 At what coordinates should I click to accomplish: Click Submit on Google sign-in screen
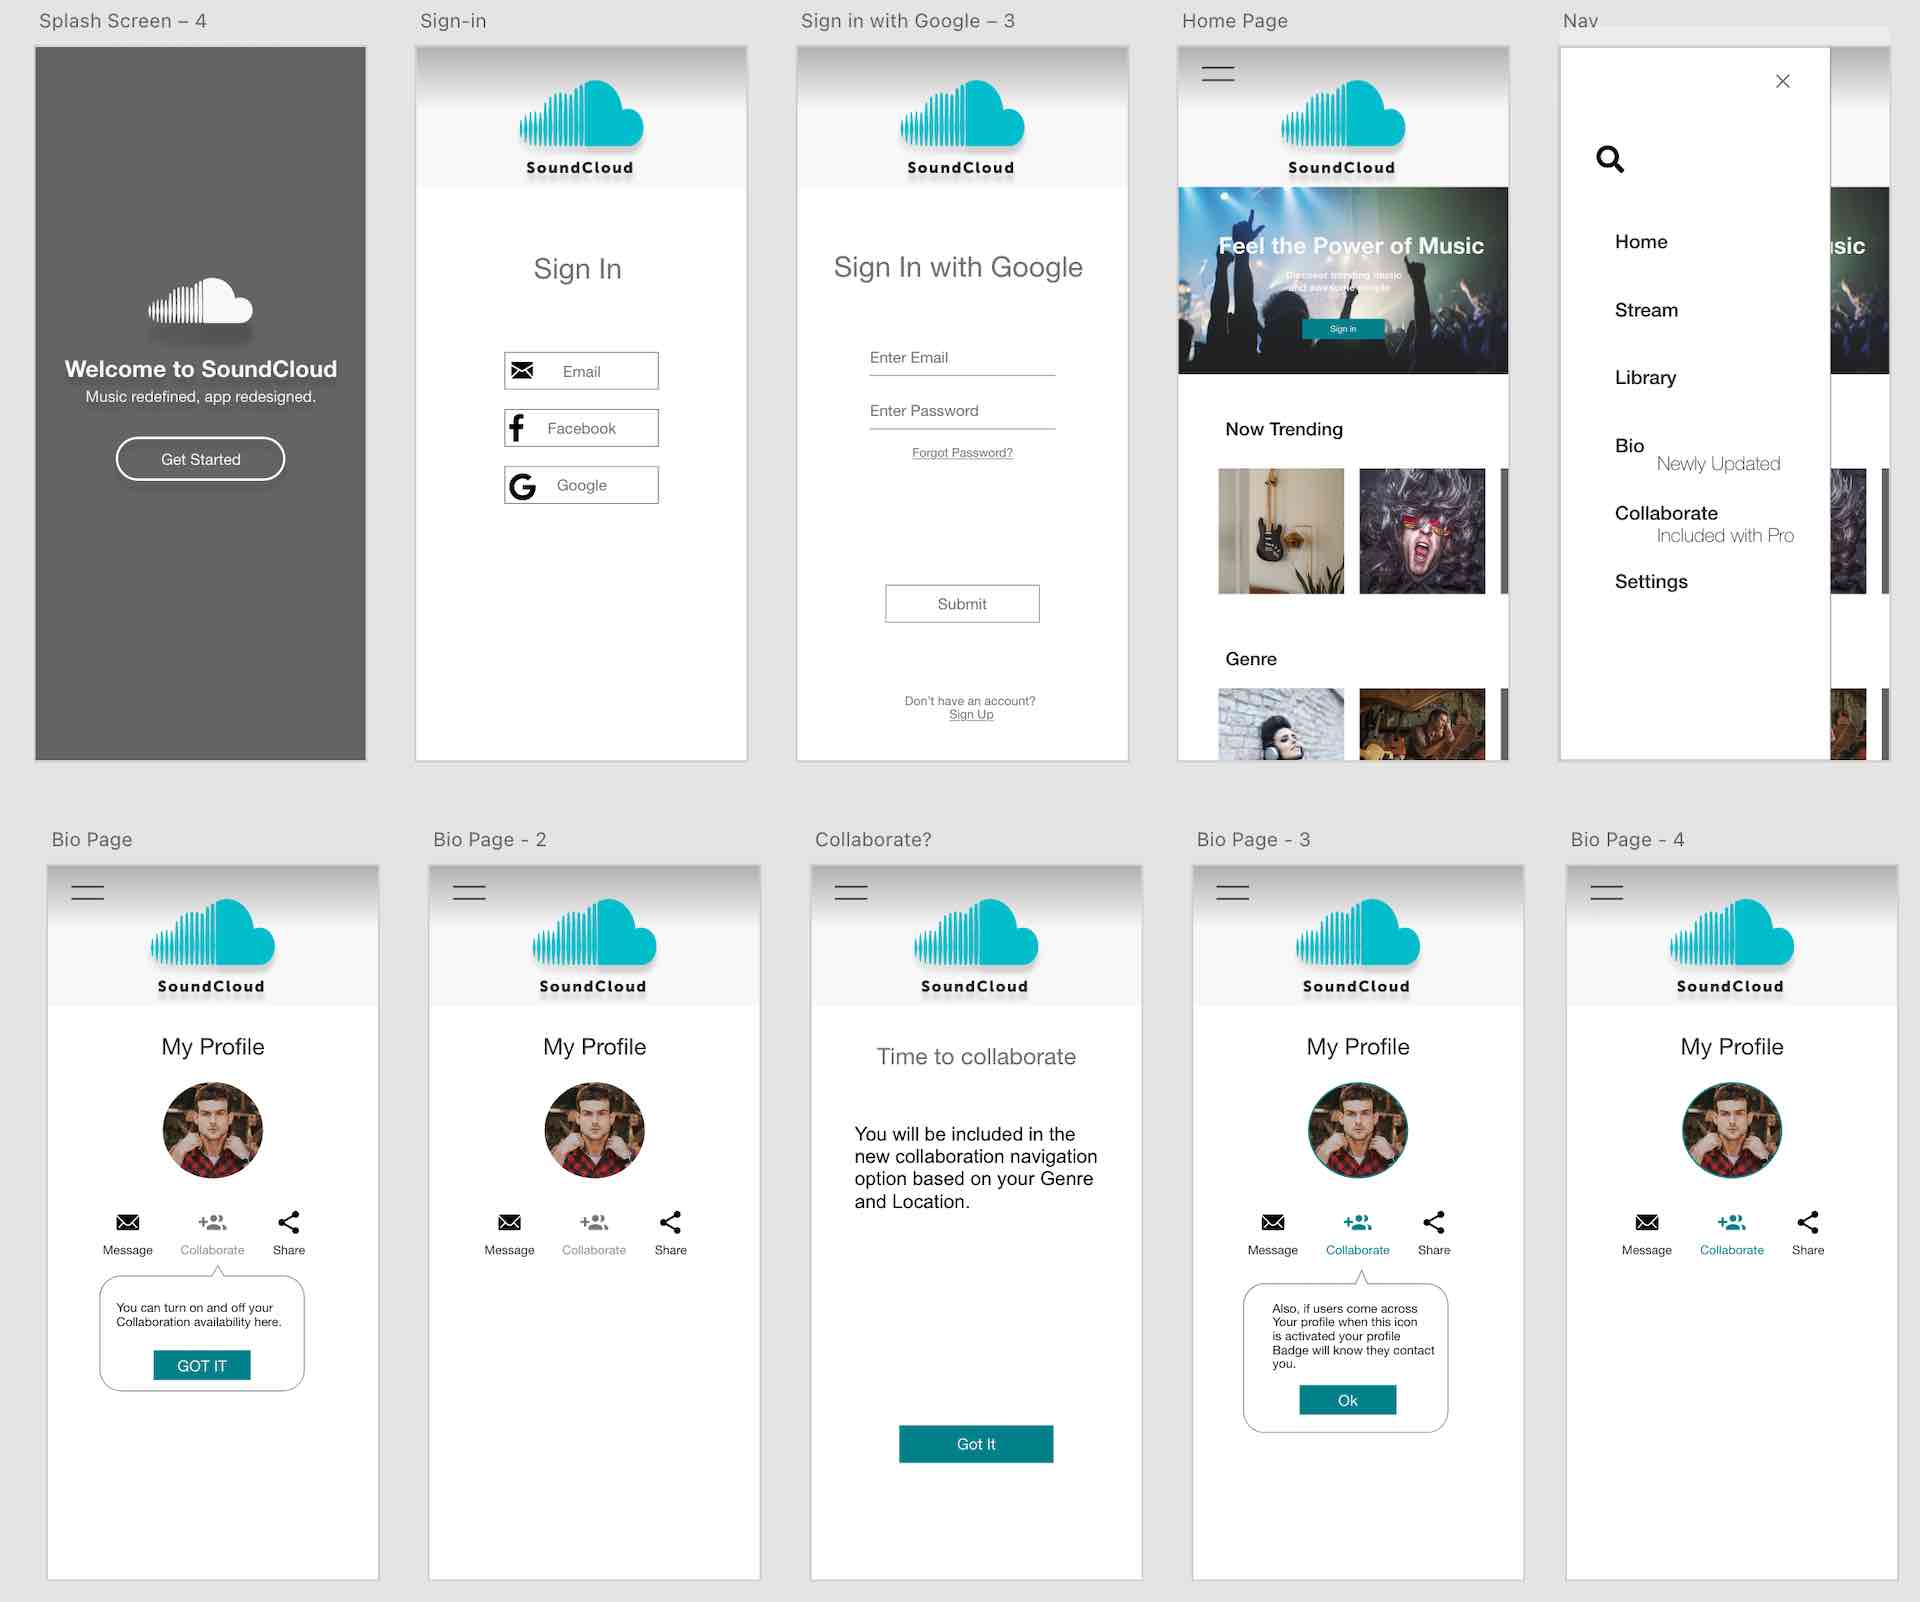(962, 604)
